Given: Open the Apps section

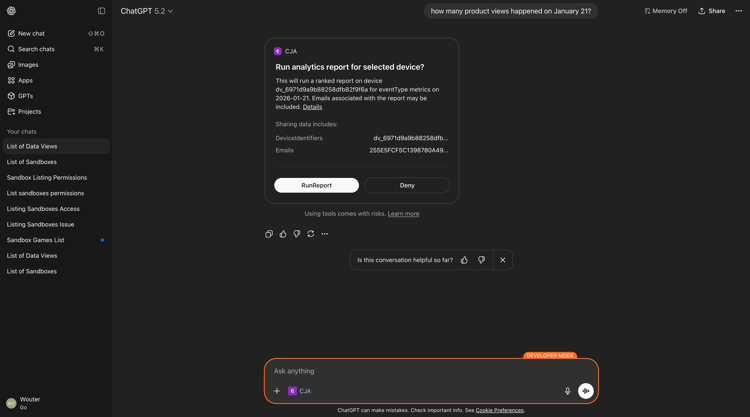Looking at the screenshot, I should coord(56,80).
